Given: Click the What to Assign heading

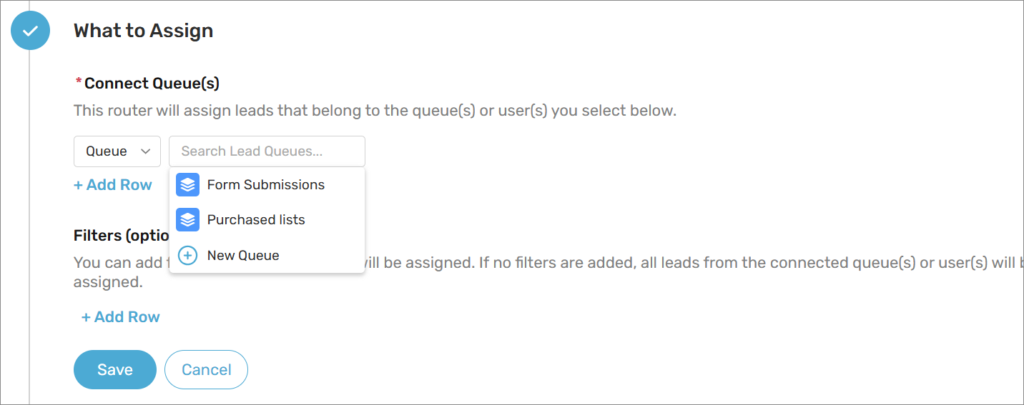Looking at the screenshot, I should point(143,31).
